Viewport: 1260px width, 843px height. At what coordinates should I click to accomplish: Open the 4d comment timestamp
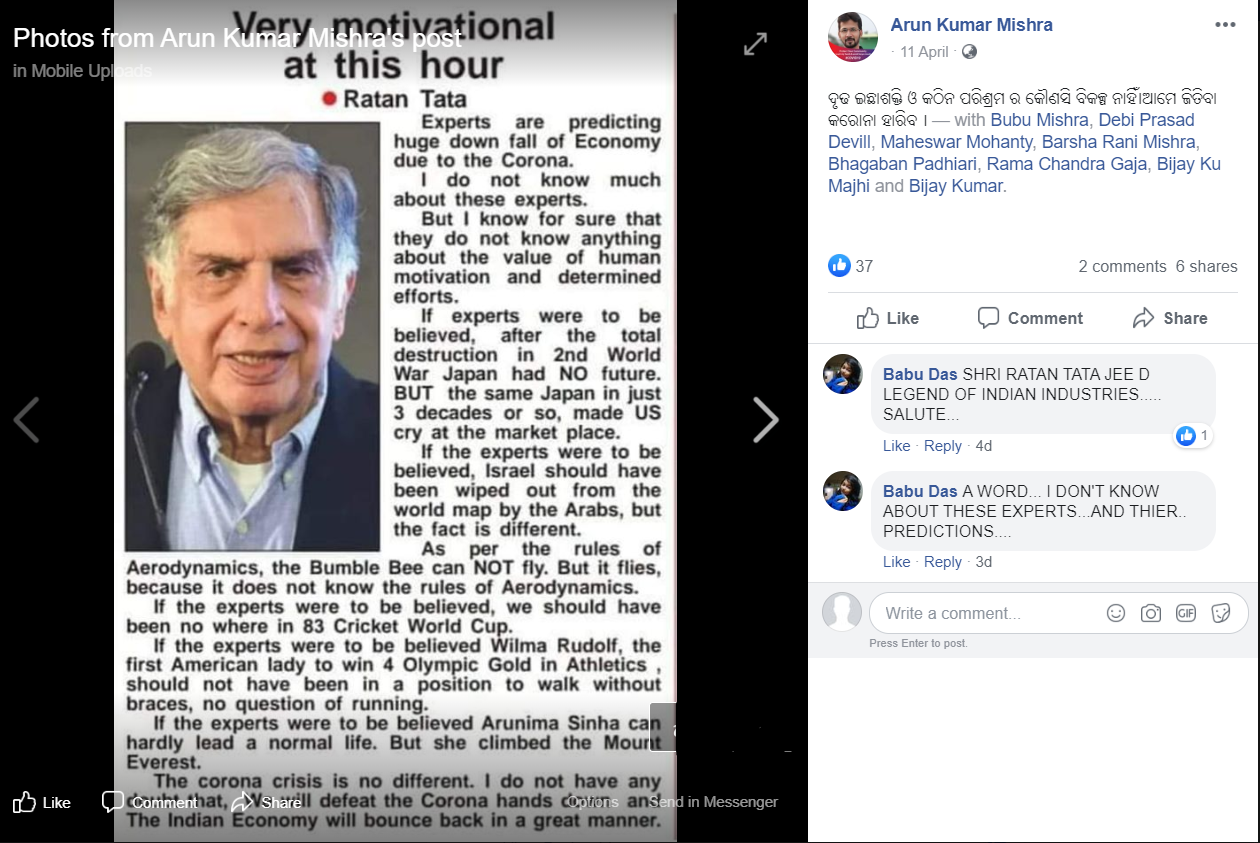(x=984, y=446)
